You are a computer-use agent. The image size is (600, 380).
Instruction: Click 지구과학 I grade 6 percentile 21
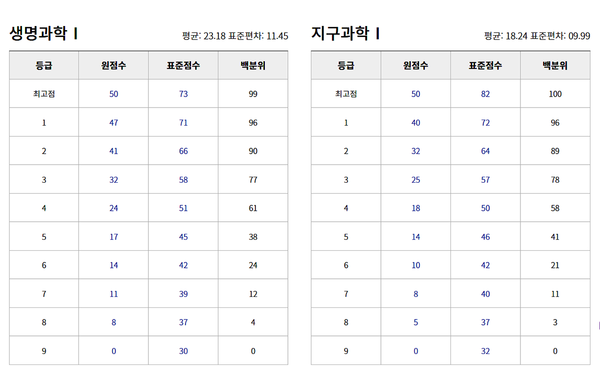pyautogui.click(x=555, y=265)
